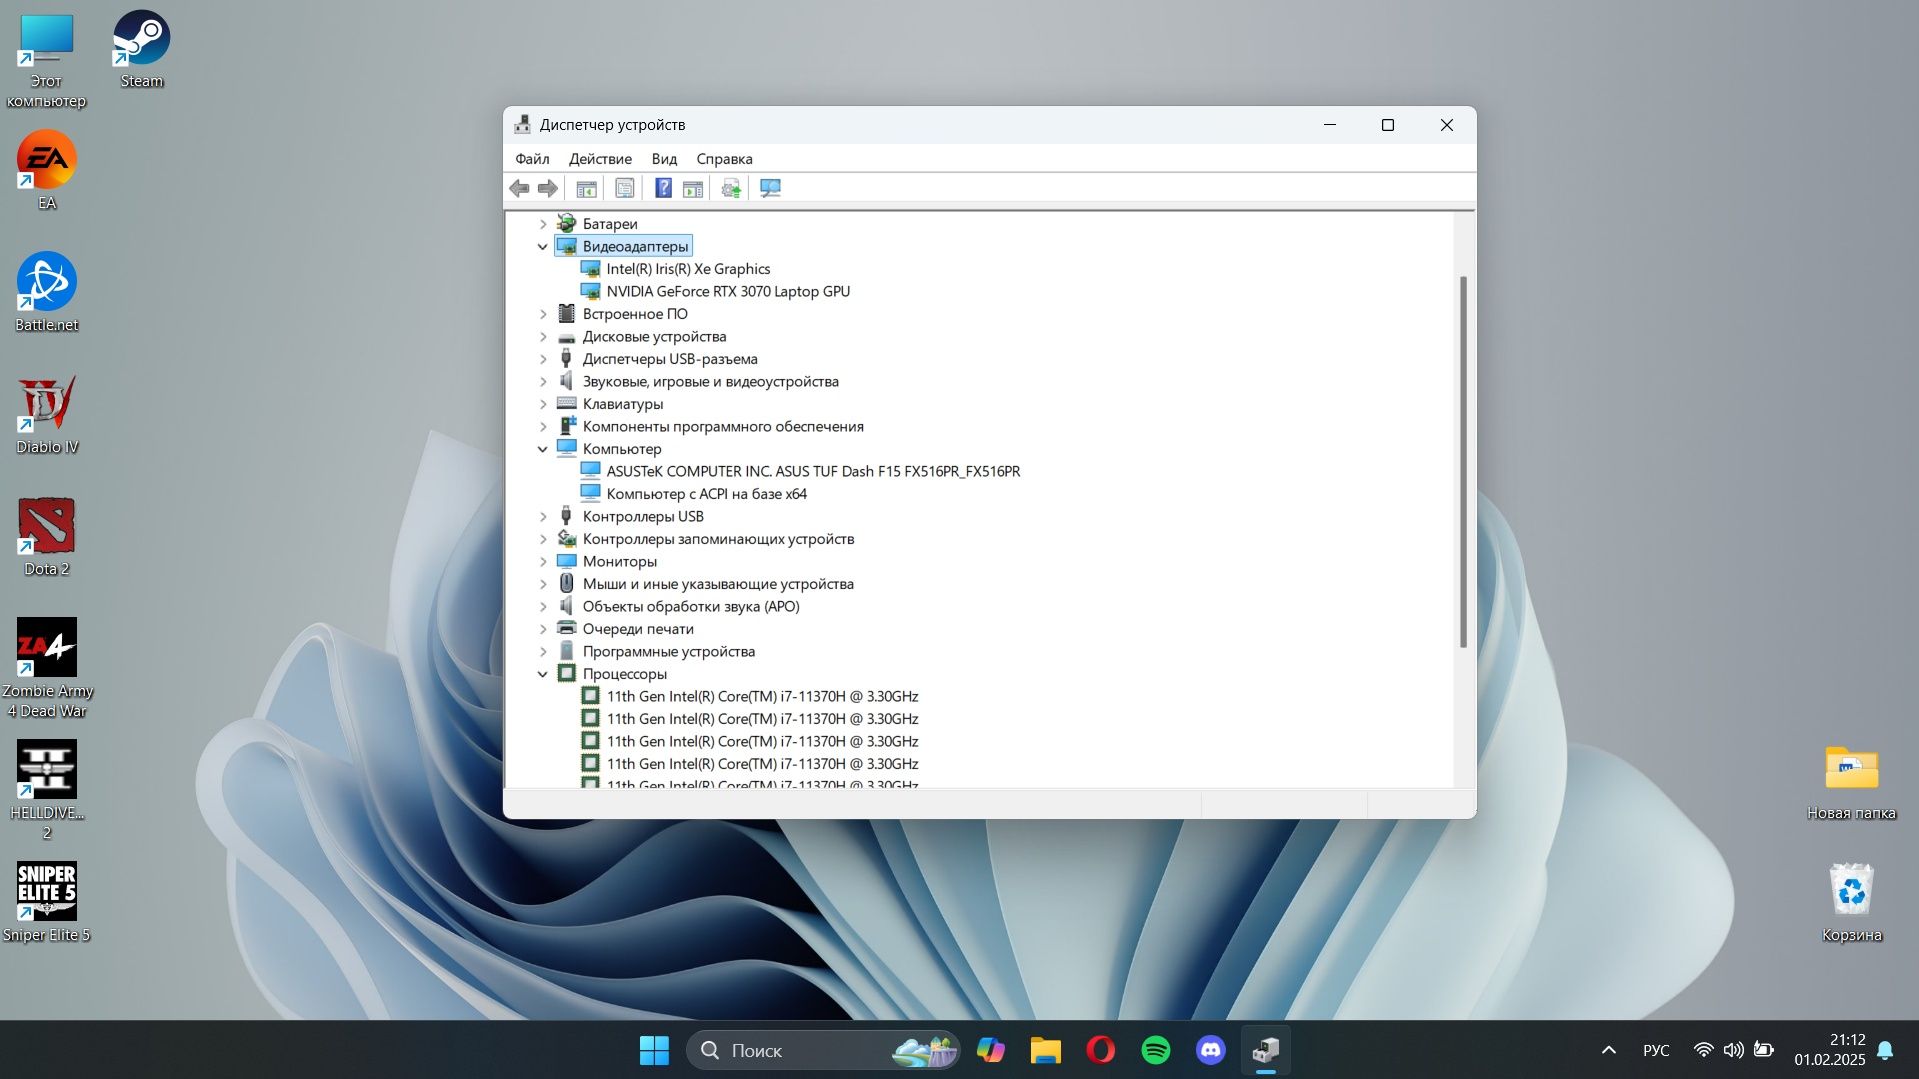The width and height of the screenshot is (1919, 1079).
Task: Click the Очереди печати printer icon
Action: [566, 629]
